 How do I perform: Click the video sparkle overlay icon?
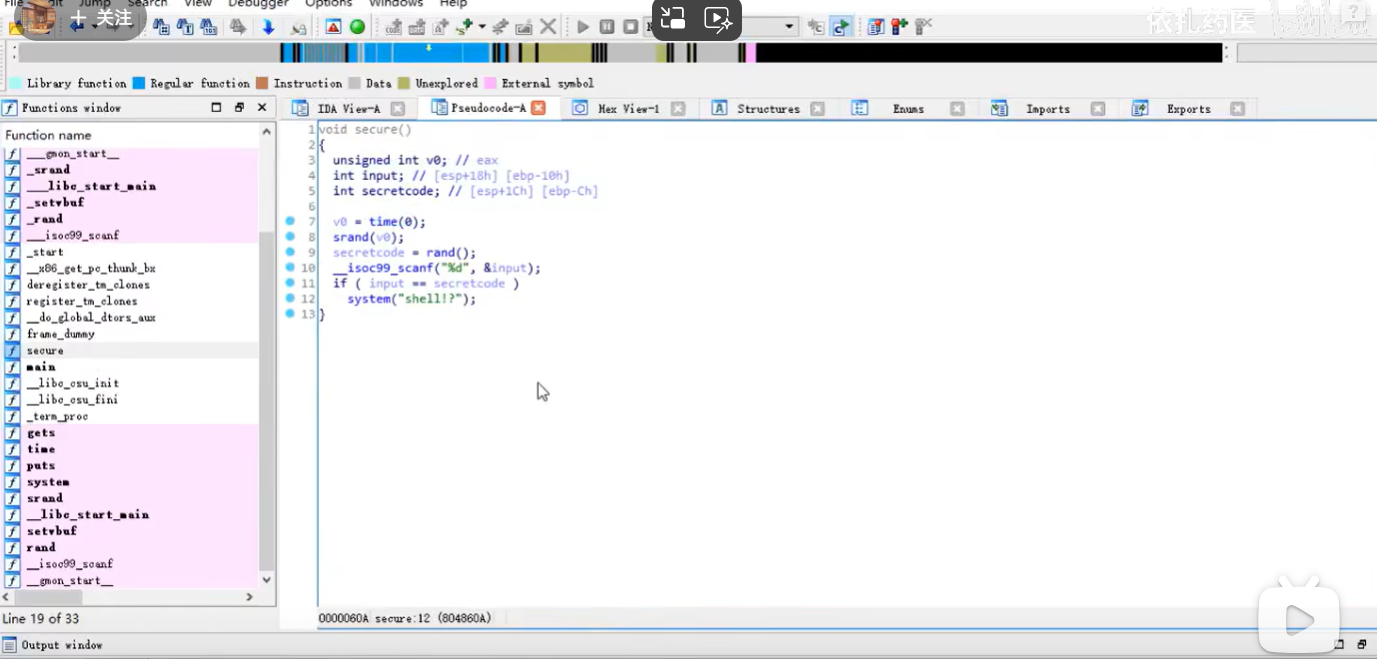click(719, 18)
